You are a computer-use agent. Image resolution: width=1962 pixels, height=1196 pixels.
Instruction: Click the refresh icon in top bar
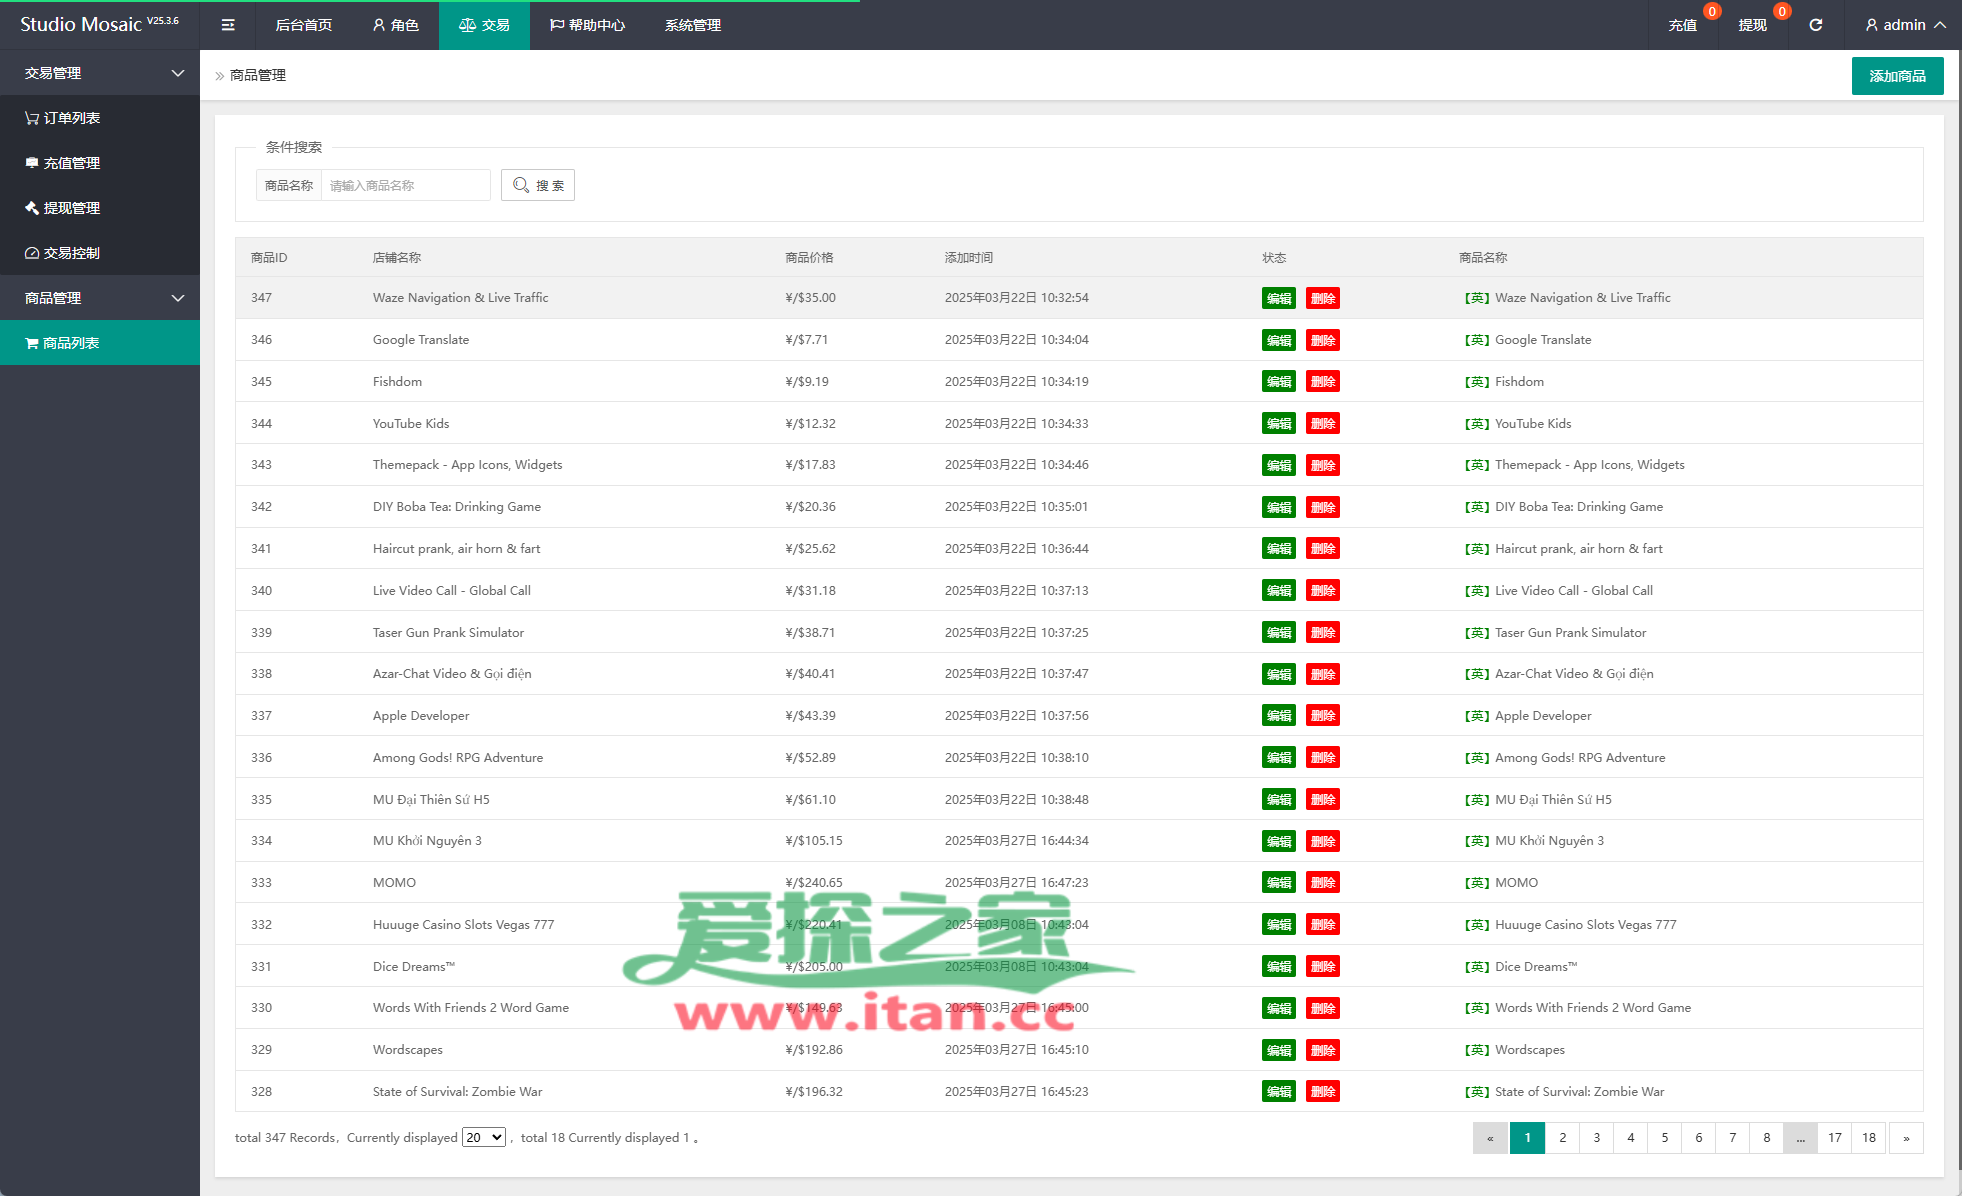(x=1816, y=25)
